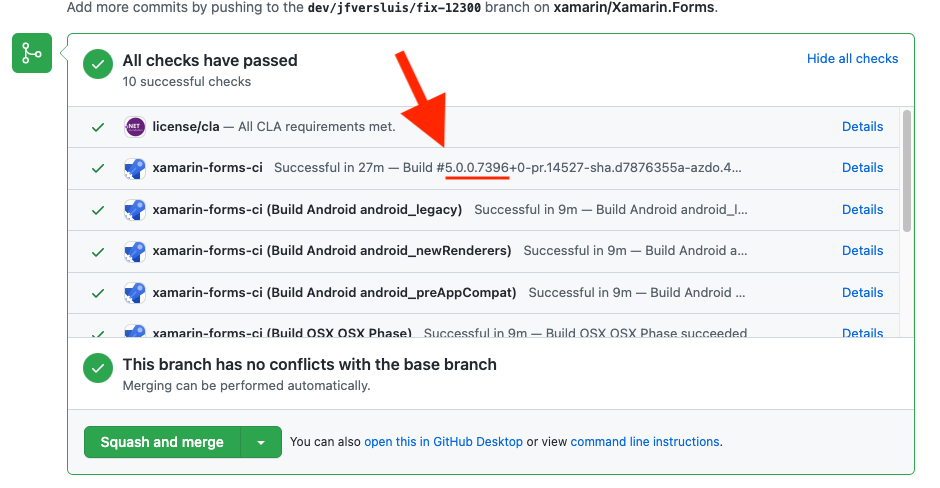Screen dimensions: 940x488
Task: Click green check circle beside no conflicts message
Action: (x=98, y=368)
